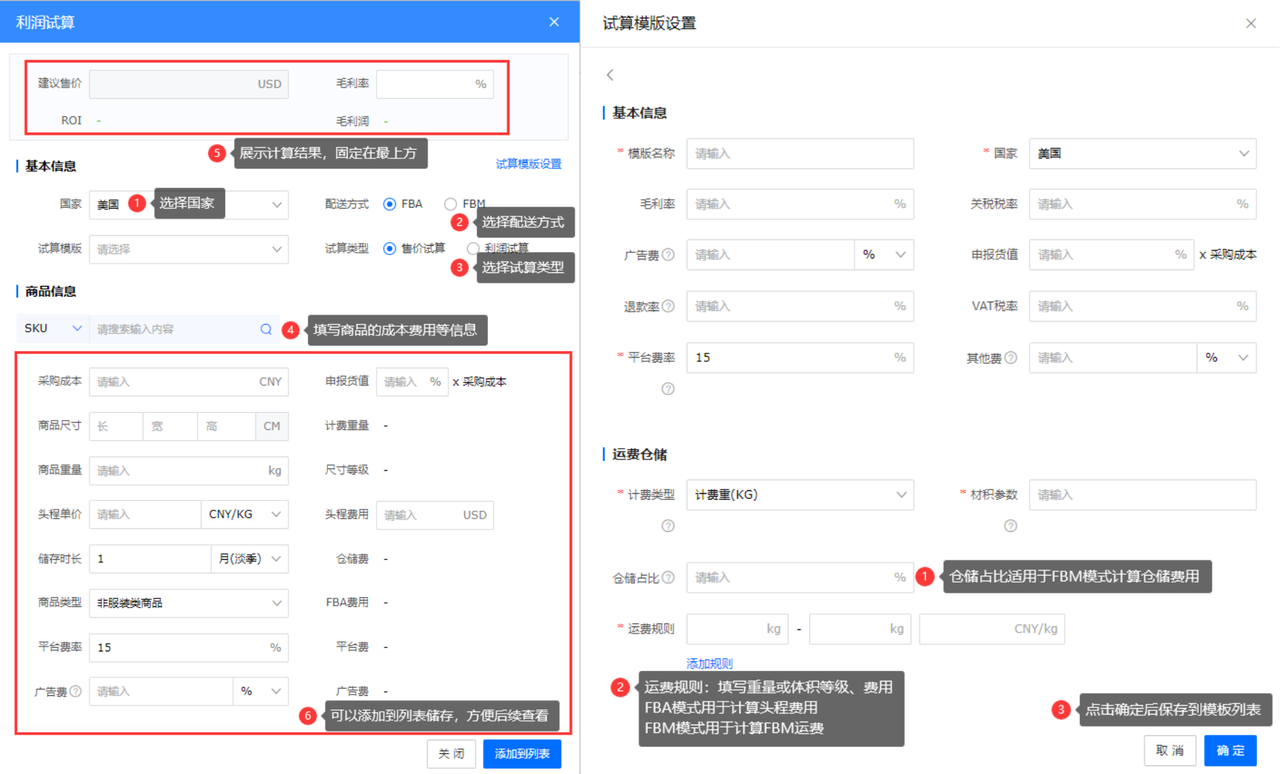This screenshot has width=1280, height=774.
Task: Open 头程单价 CNY/KG unit dropdown
Action: tap(245, 514)
